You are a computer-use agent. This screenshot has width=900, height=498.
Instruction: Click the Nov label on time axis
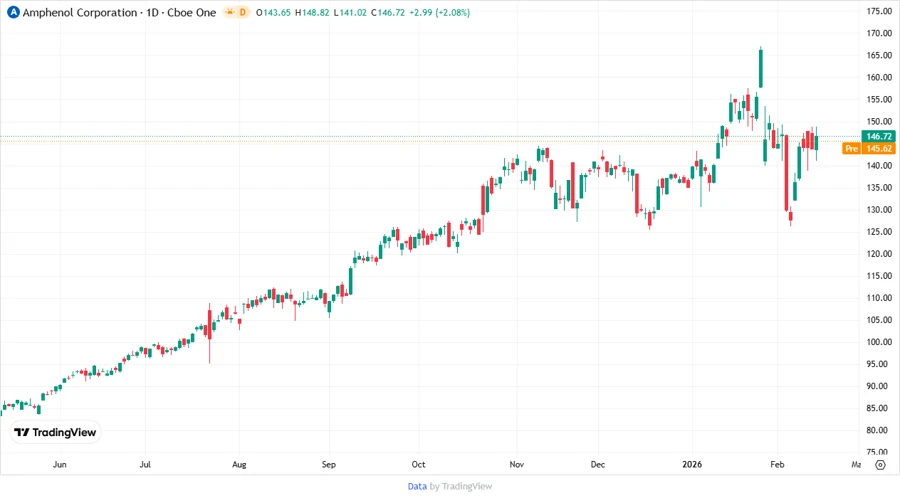(x=517, y=464)
